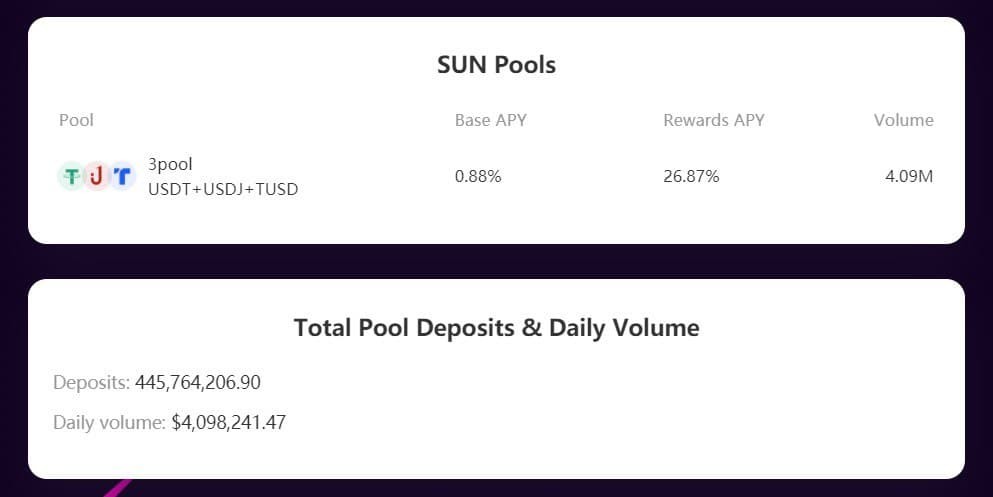Image resolution: width=993 pixels, height=497 pixels.
Task: Click the SUN Pools heading
Action: [496, 65]
